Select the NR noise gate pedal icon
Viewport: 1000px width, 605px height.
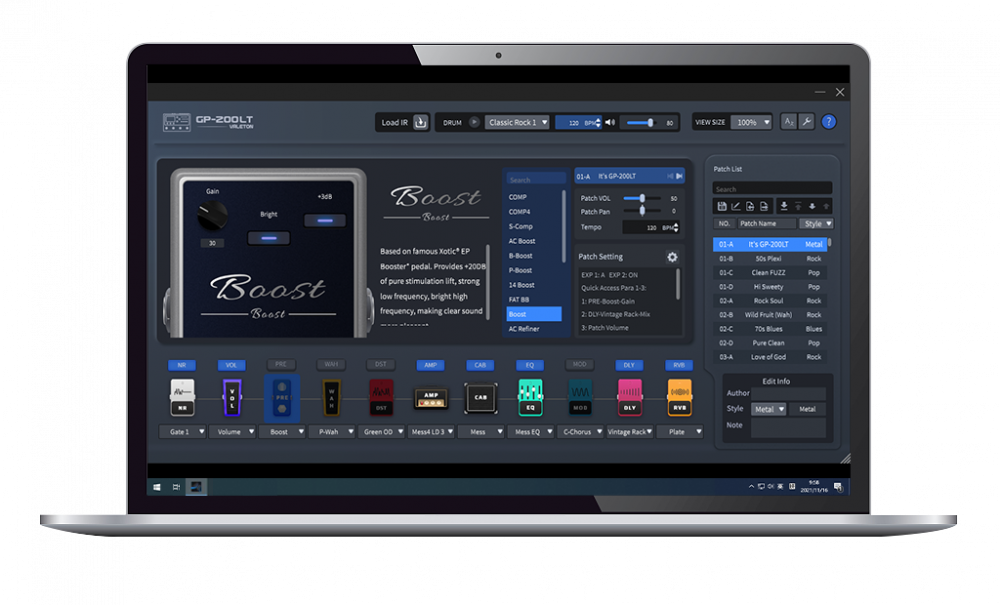tap(182, 398)
